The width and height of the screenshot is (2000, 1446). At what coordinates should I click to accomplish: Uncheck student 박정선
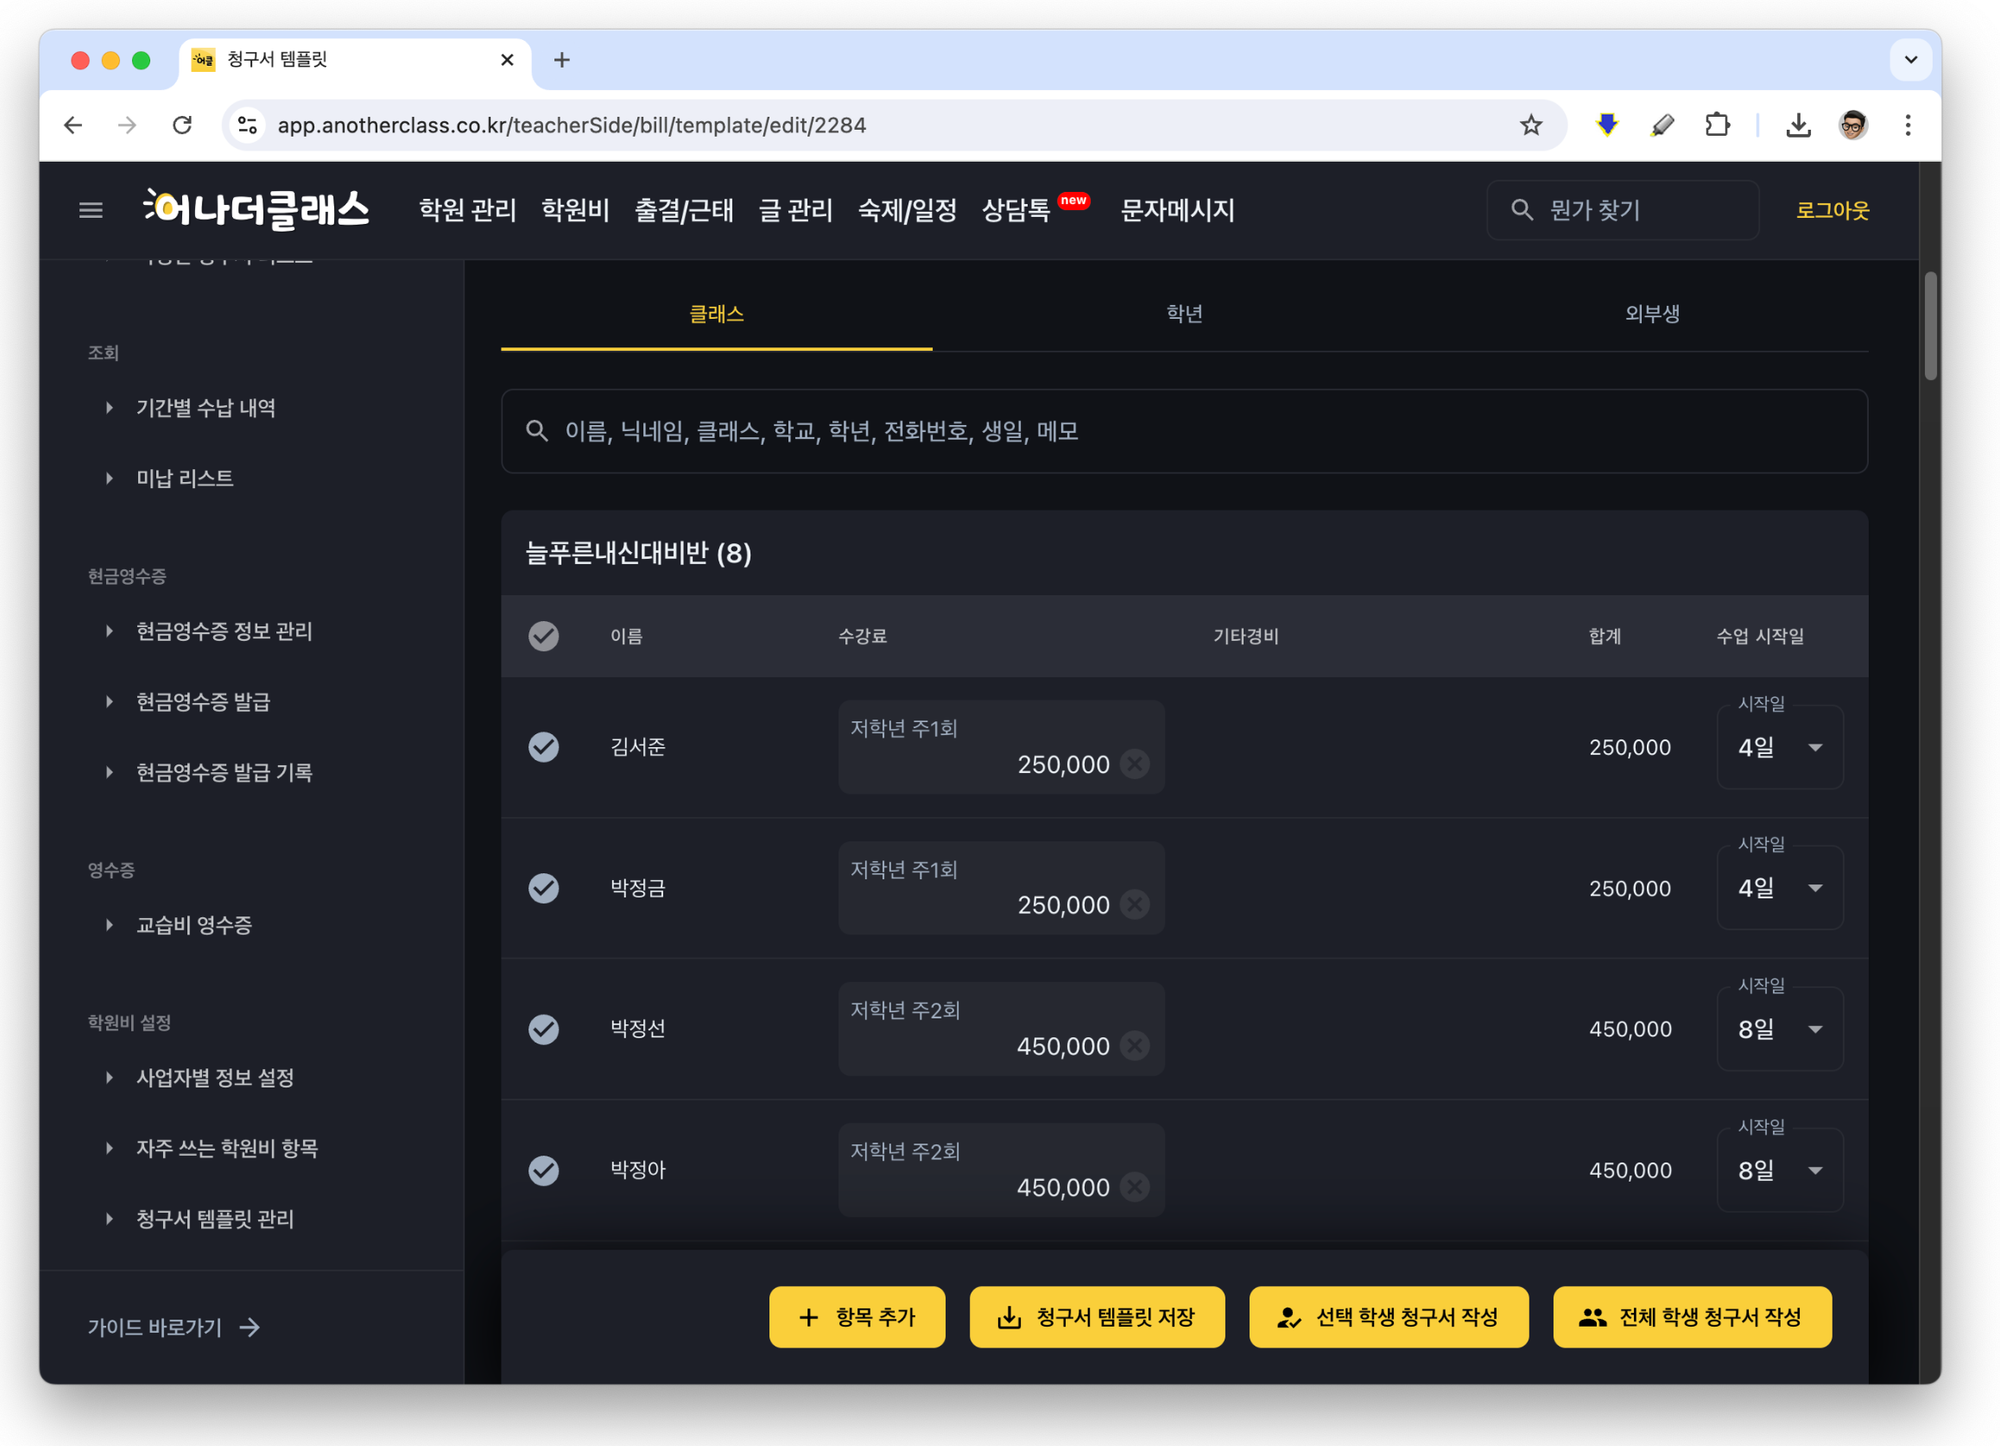544,1029
